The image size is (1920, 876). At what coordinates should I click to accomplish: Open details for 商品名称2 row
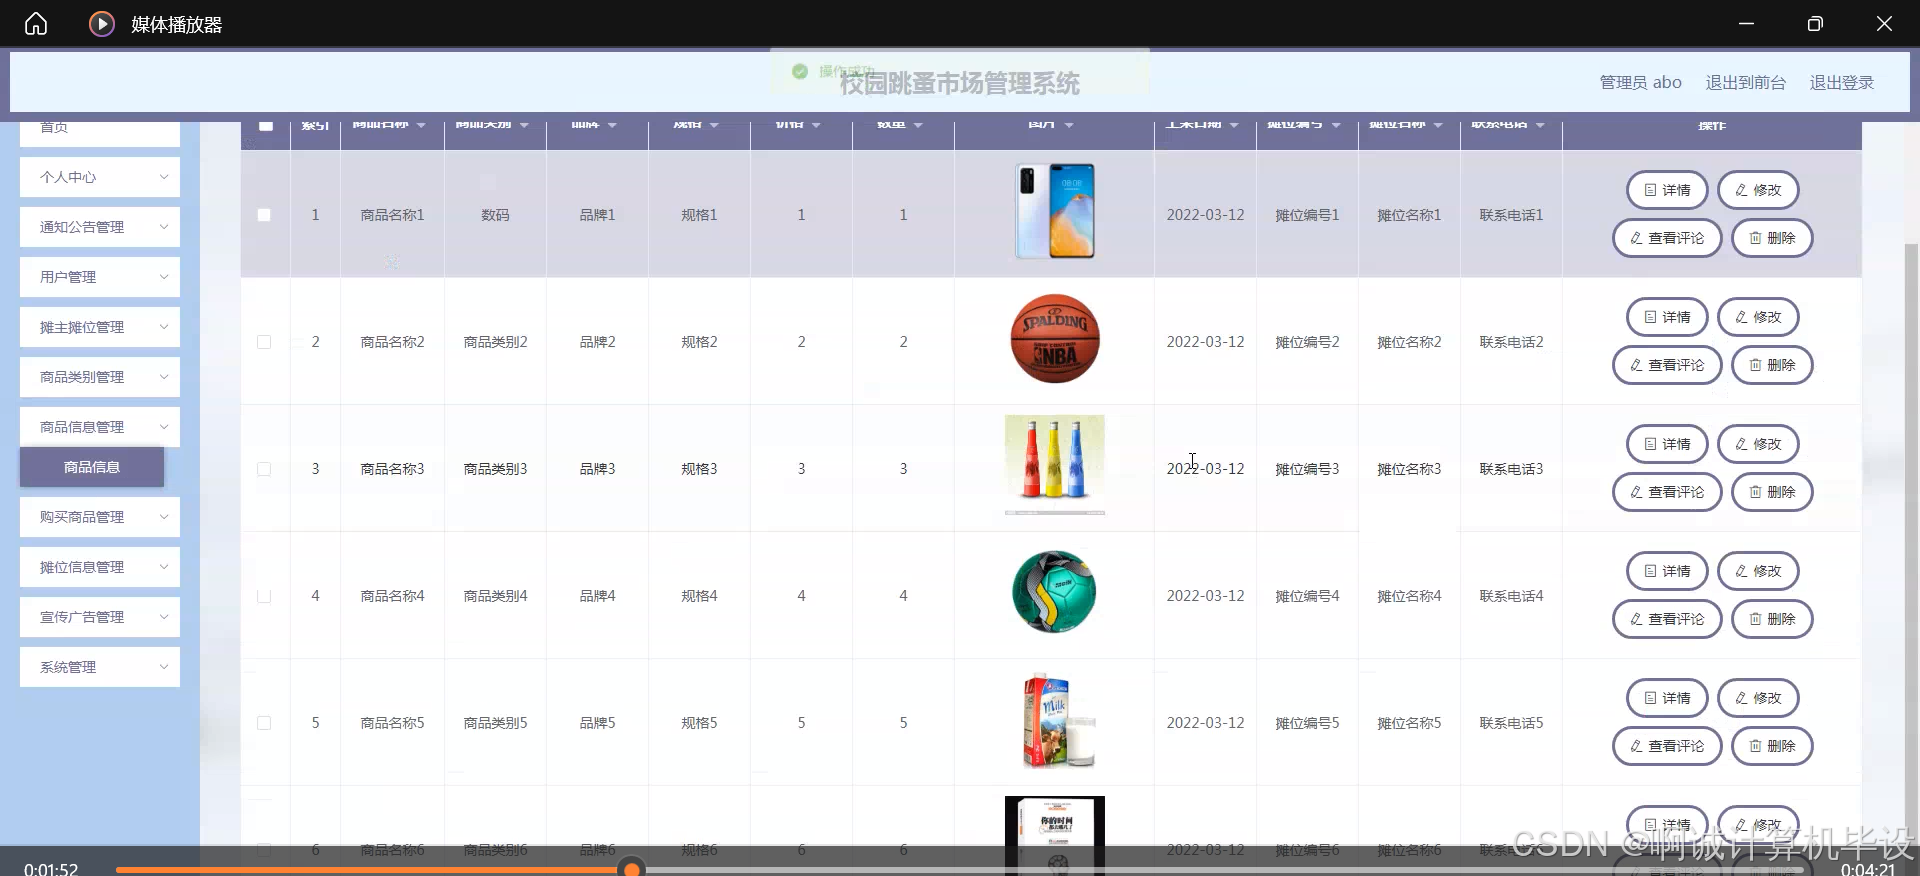click(x=1667, y=317)
